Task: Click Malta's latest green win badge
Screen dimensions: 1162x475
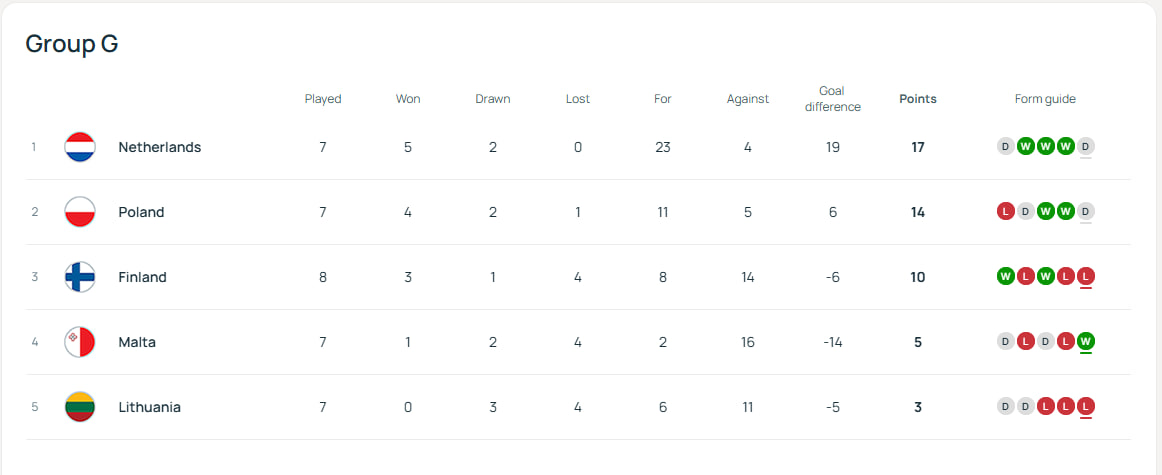Action: tap(1086, 342)
